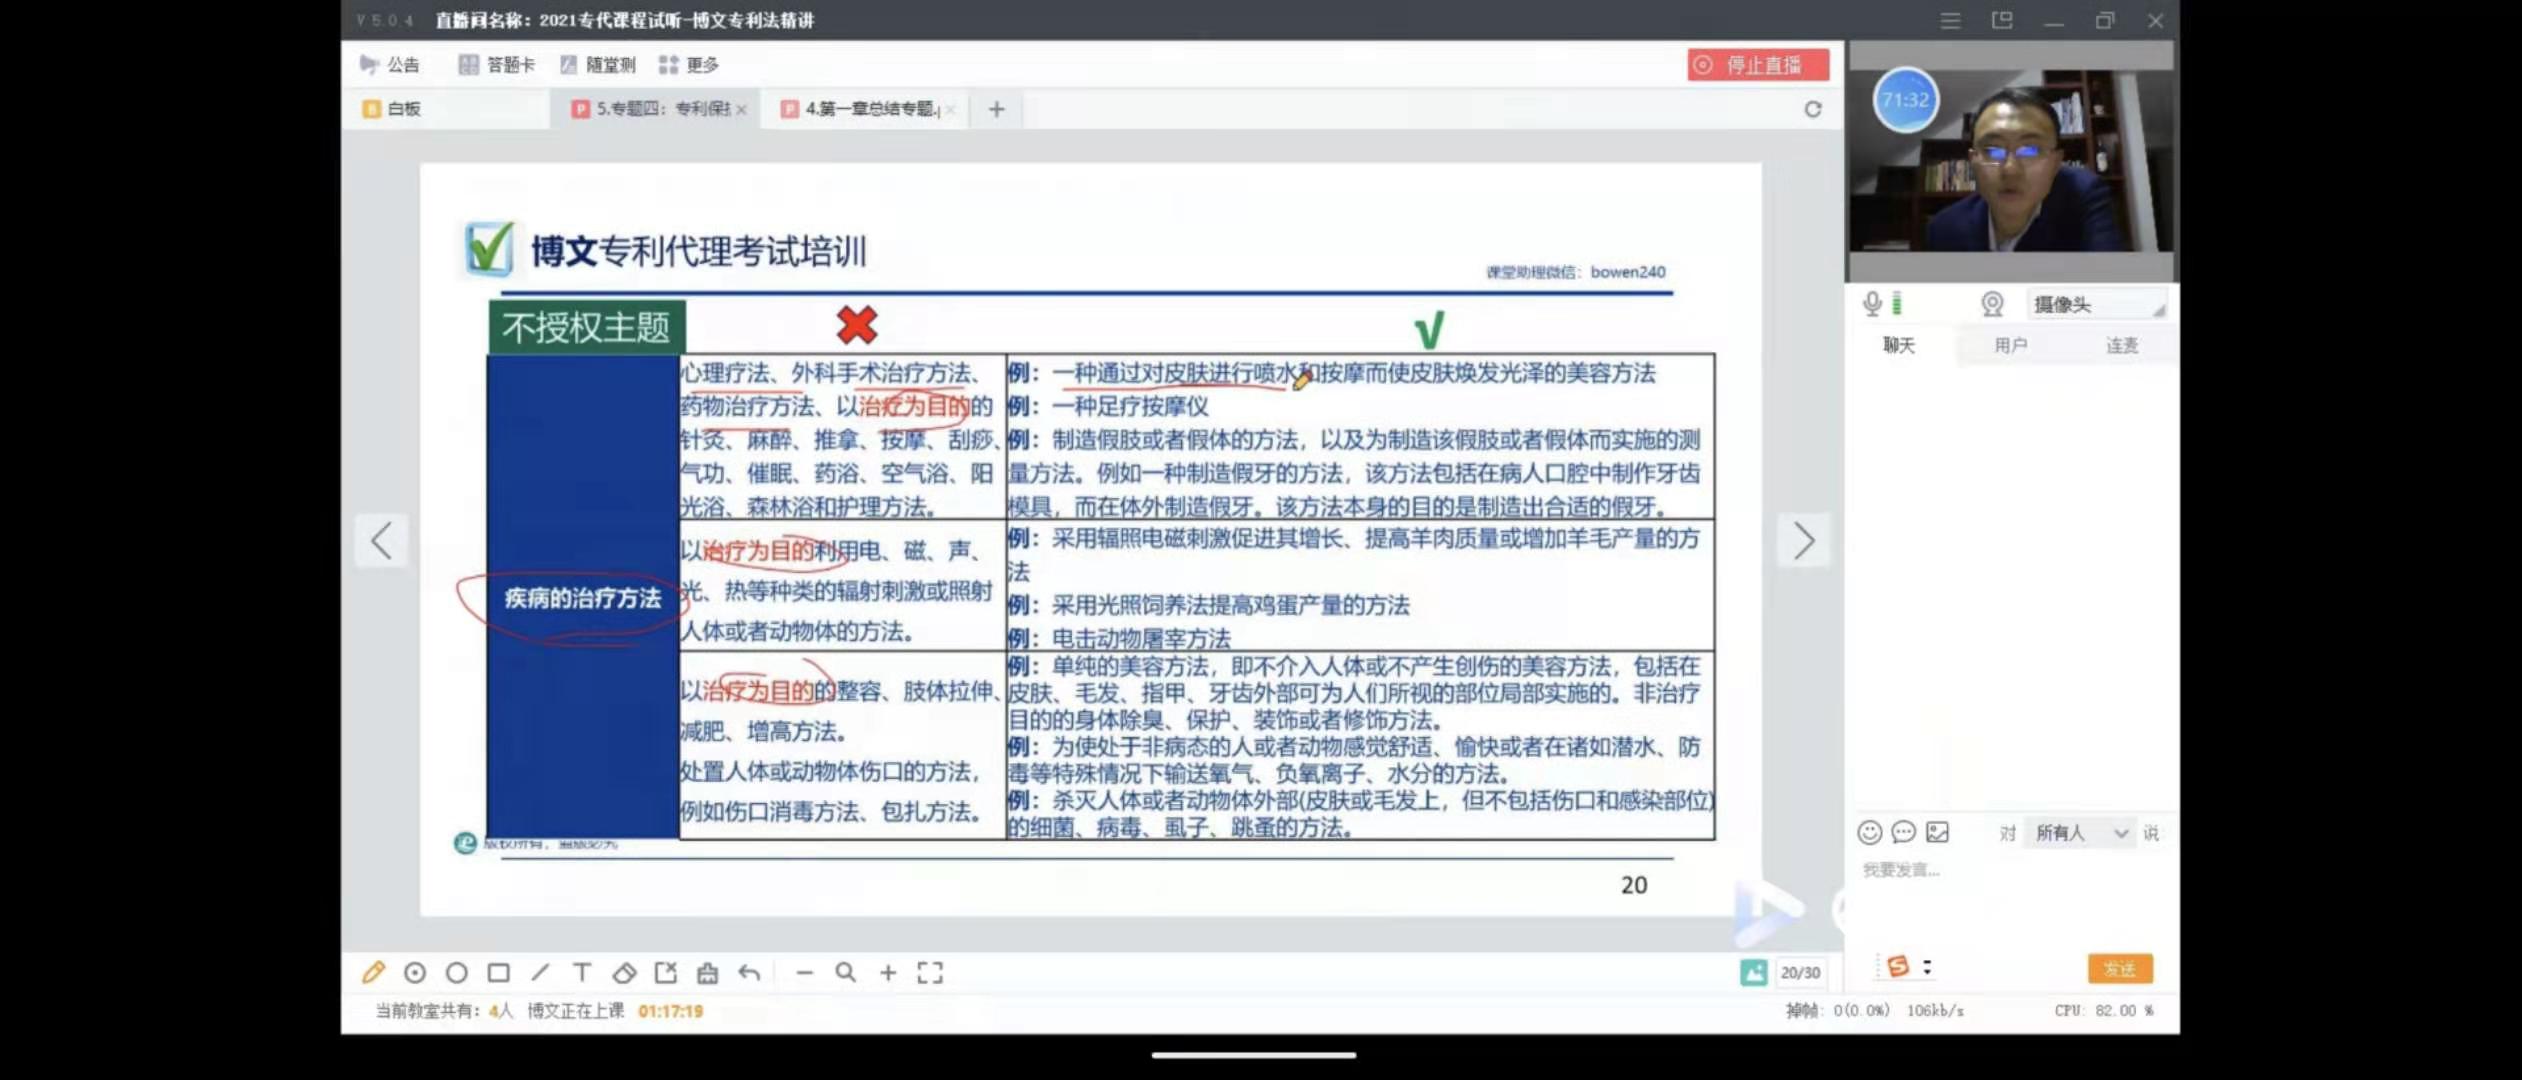Toggle the webcam icon
2522x1080 pixels.
click(x=1992, y=304)
